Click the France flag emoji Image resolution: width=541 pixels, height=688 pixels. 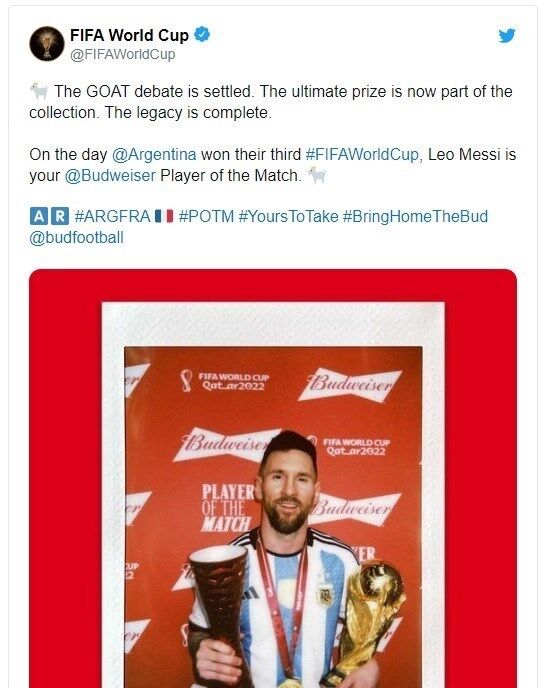click(165, 216)
